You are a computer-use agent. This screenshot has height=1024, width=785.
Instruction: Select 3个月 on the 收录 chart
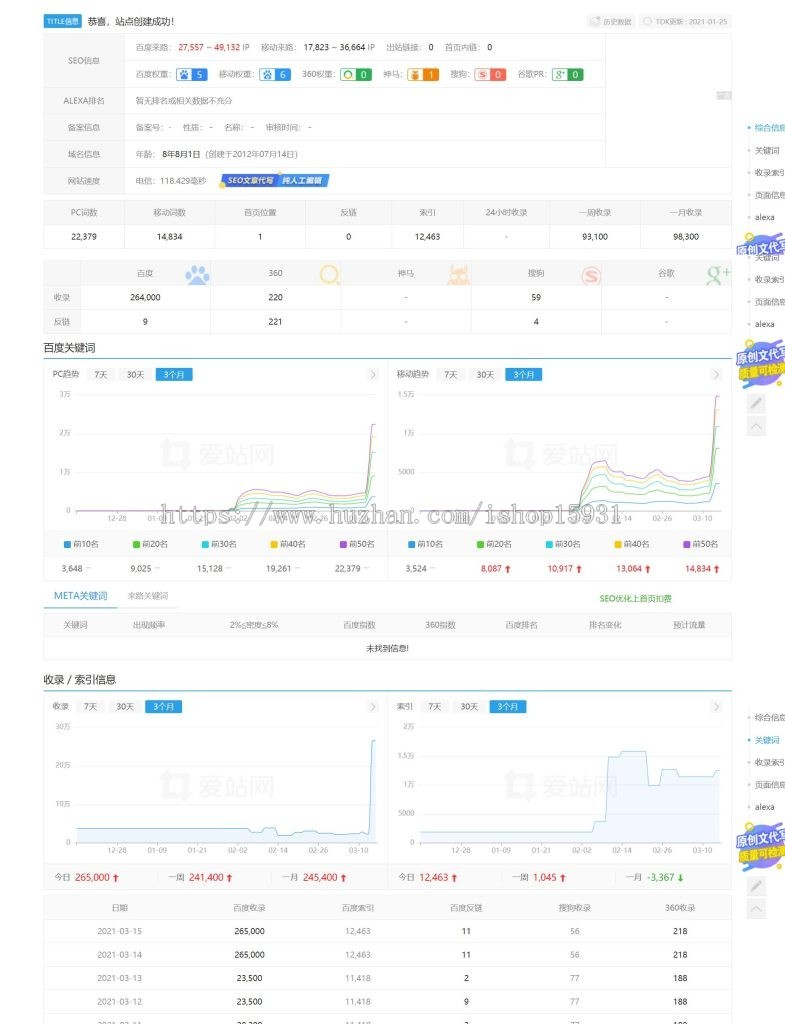(x=163, y=707)
